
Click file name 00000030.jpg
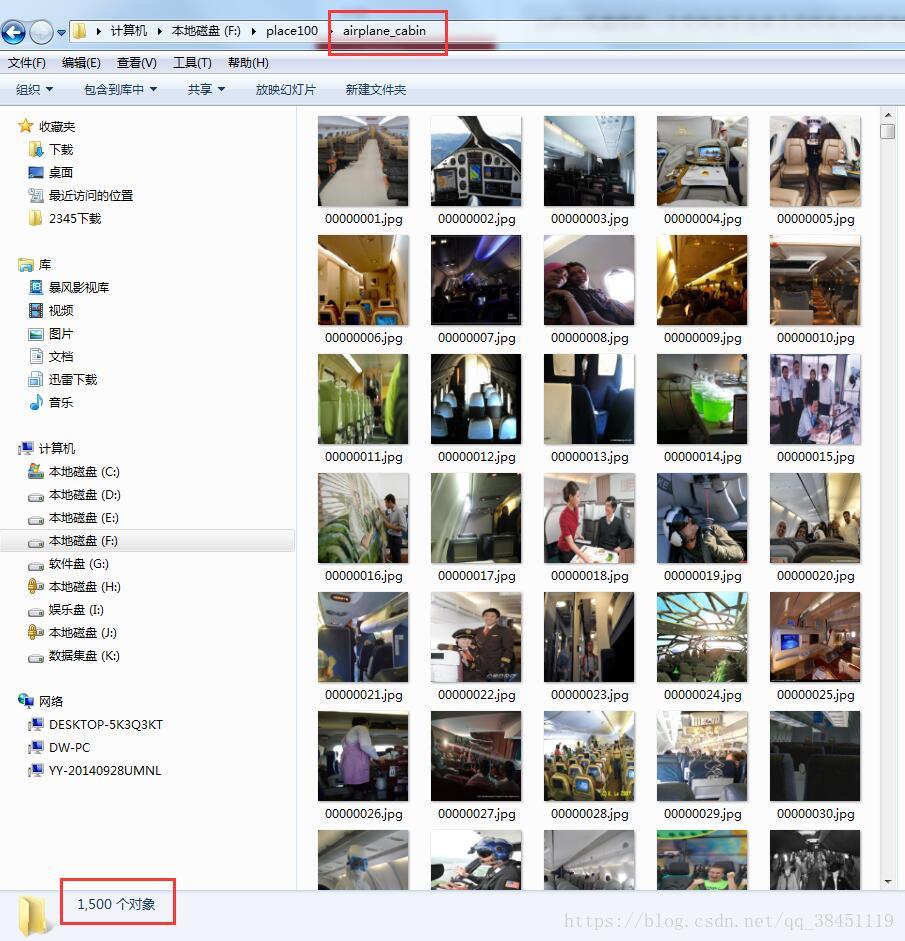tap(816, 814)
